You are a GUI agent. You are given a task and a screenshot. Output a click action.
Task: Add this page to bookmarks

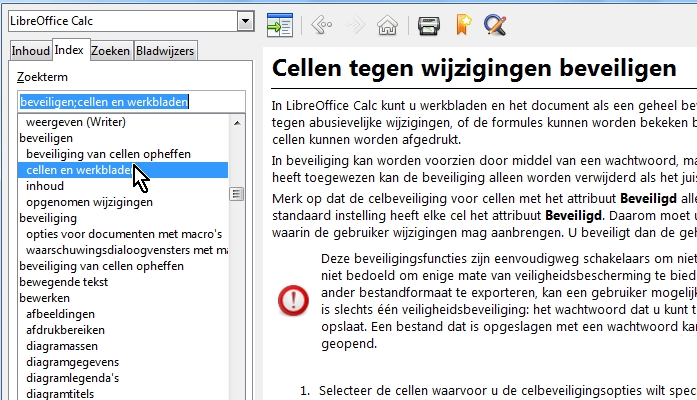click(x=463, y=24)
